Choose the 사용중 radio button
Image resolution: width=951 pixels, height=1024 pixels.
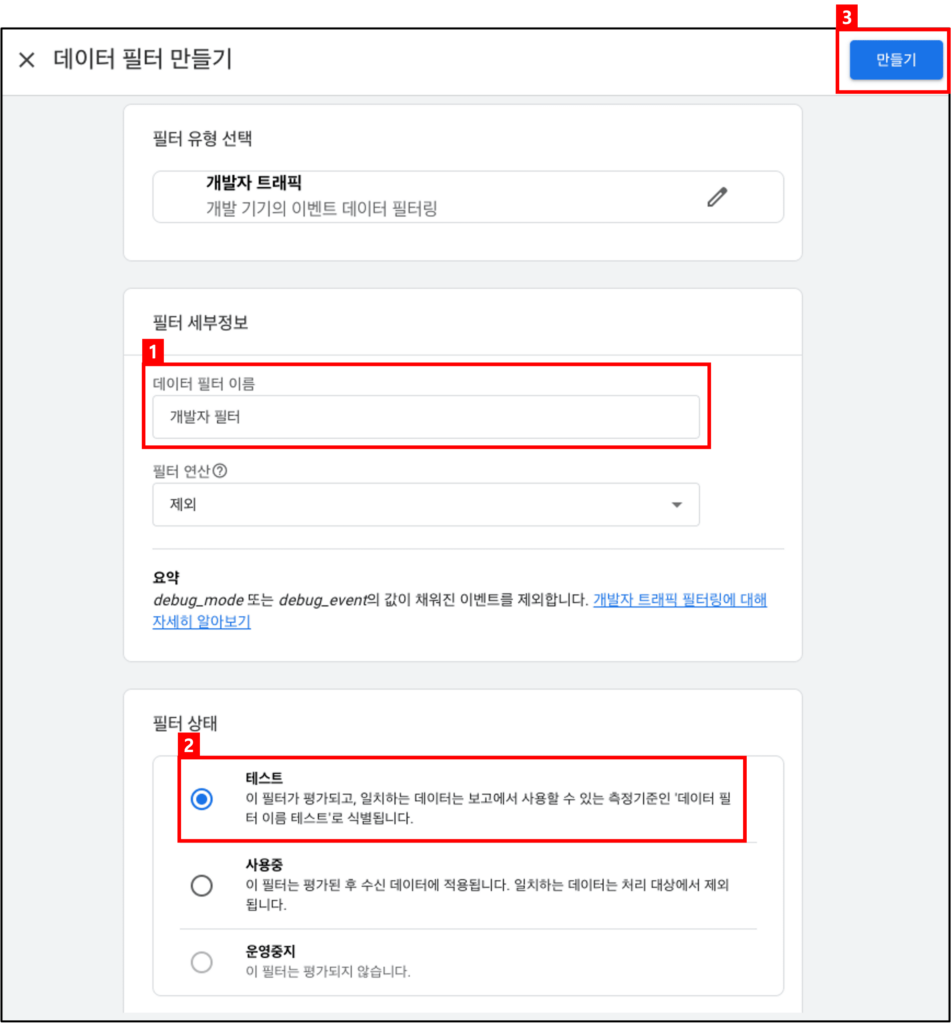[x=202, y=886]
